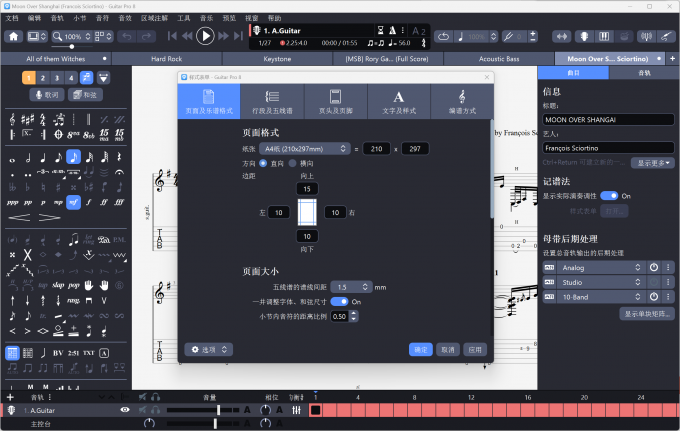Image resolution: width=680 pixels, height=431 pixels.
Task: Switch to the Acoustic Bass file tab
Action: point(499,59)
